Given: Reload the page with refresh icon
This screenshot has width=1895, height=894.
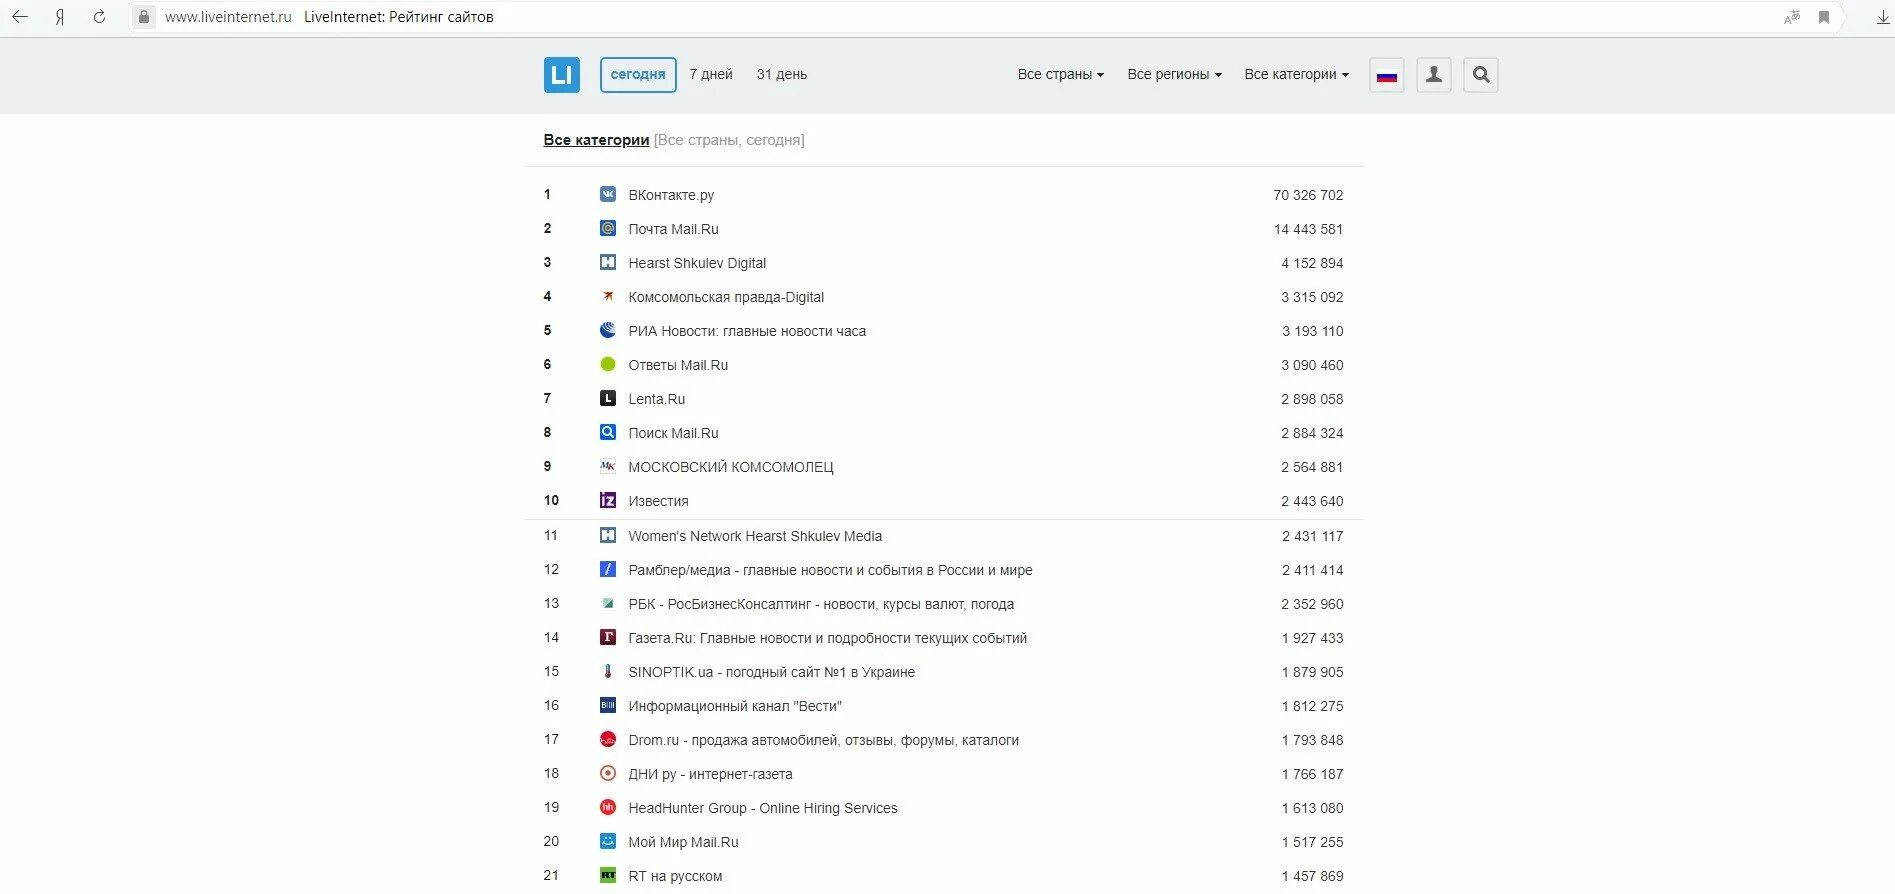Looking at the screenshot, I should [x=99, y=17].
